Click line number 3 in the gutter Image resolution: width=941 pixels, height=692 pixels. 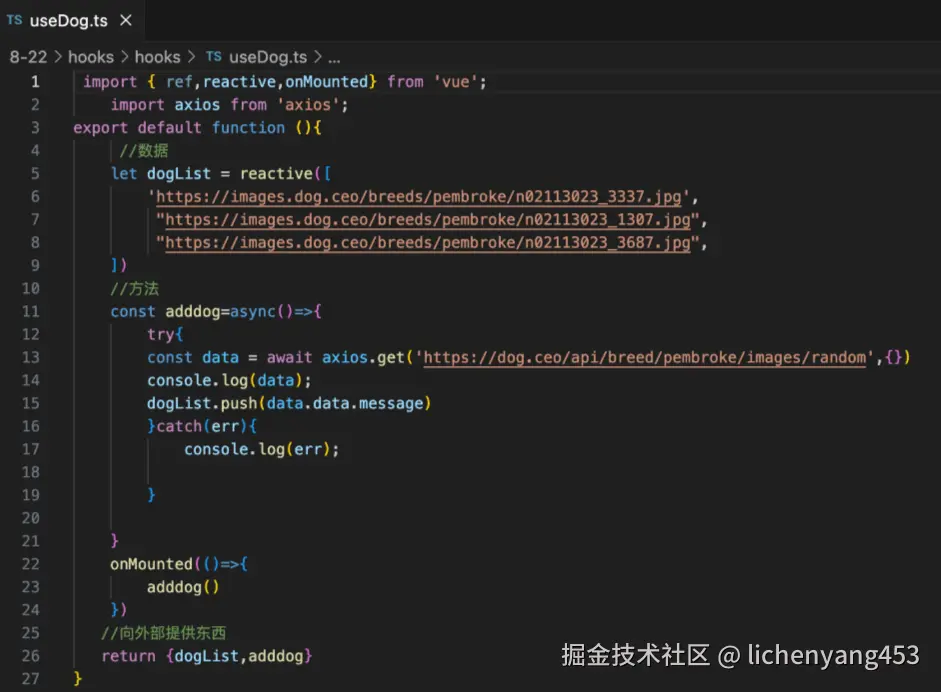point(35,128)
